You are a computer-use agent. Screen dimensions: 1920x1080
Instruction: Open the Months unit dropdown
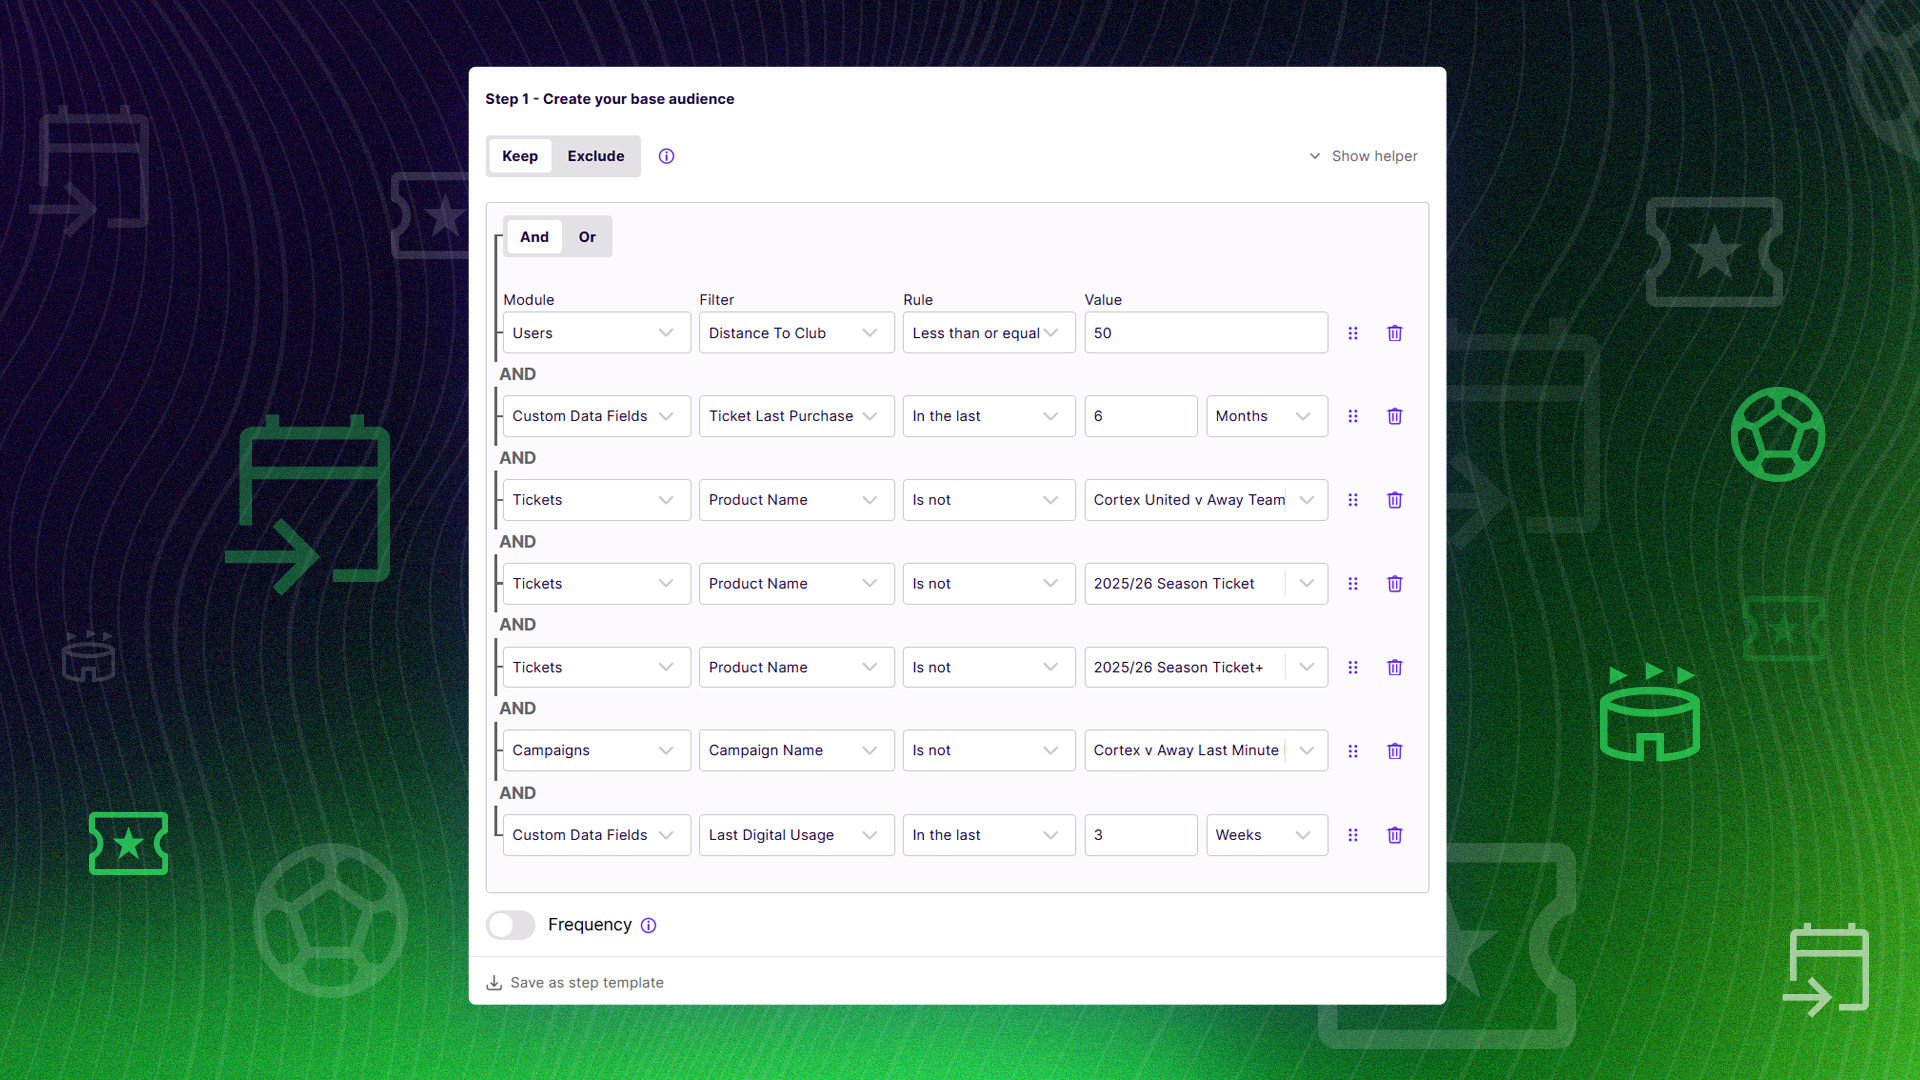1266,416
